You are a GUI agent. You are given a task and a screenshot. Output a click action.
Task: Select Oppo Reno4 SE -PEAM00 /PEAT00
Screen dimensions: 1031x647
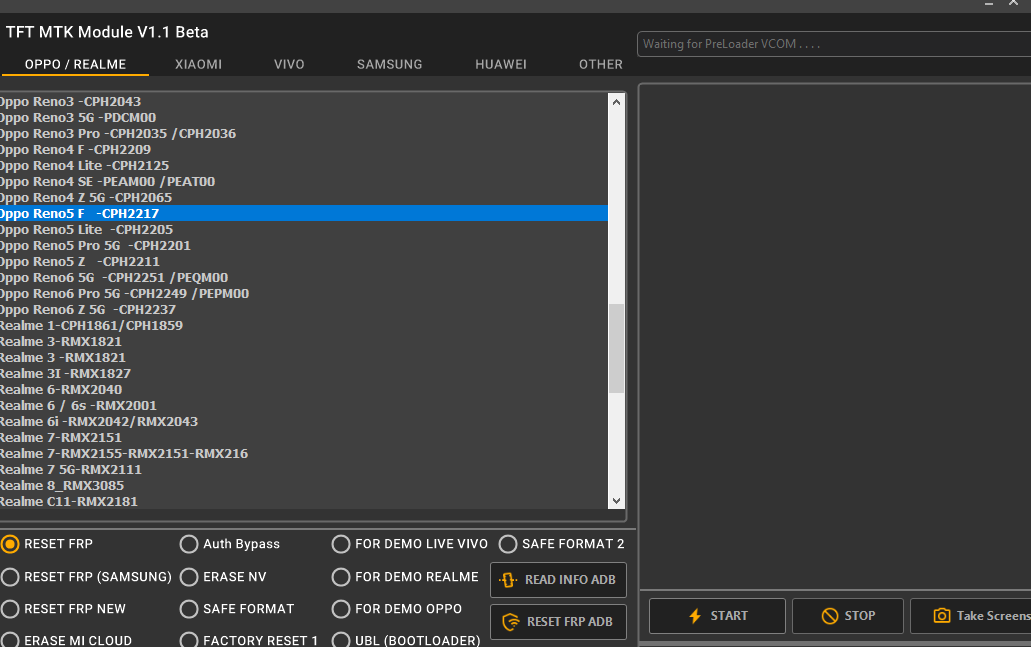click(x=304, y=181)
